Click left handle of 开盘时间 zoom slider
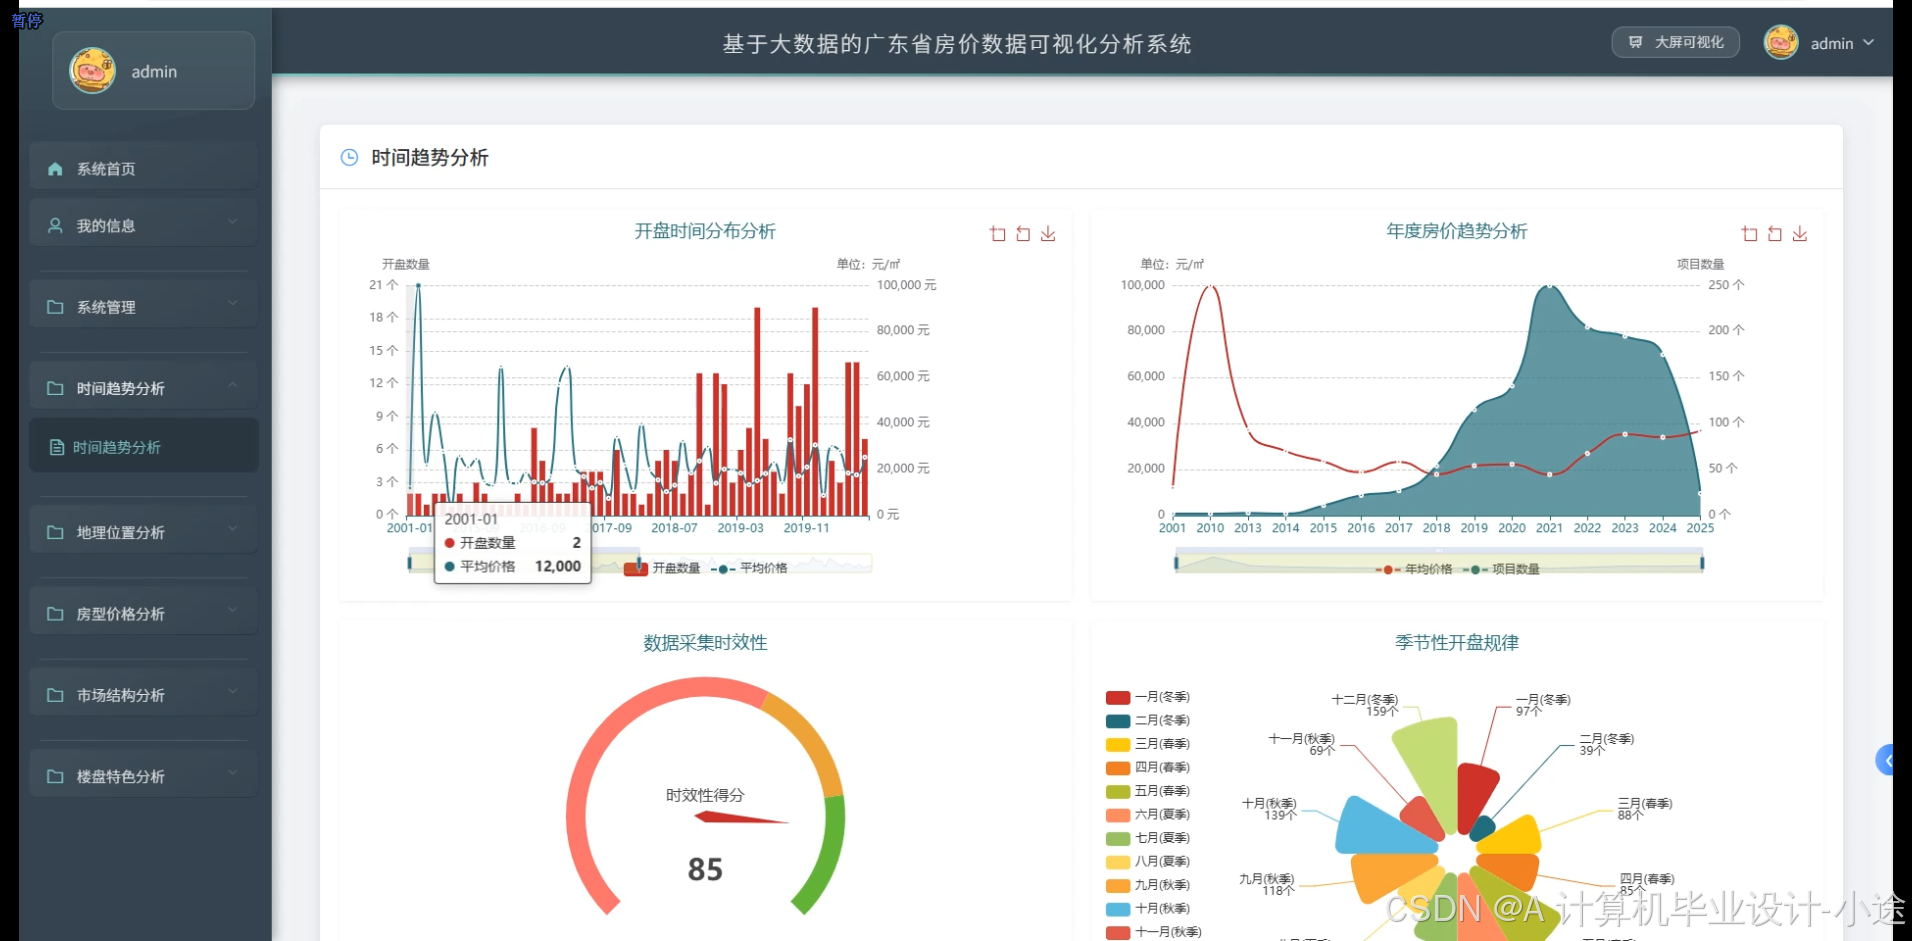 (409, 563)
